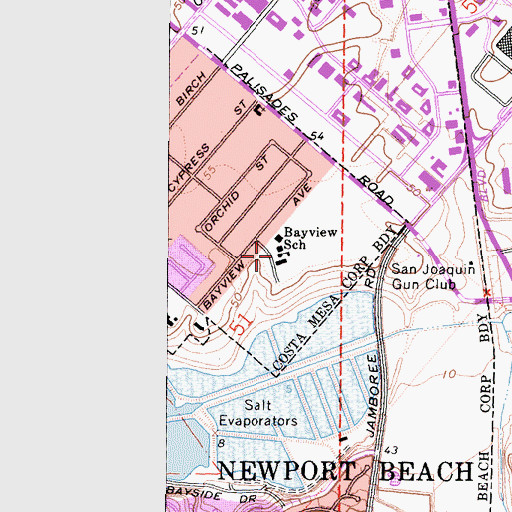Click the BAYVIEW AVE street label

pyautogui.click(x=257, y=246)
